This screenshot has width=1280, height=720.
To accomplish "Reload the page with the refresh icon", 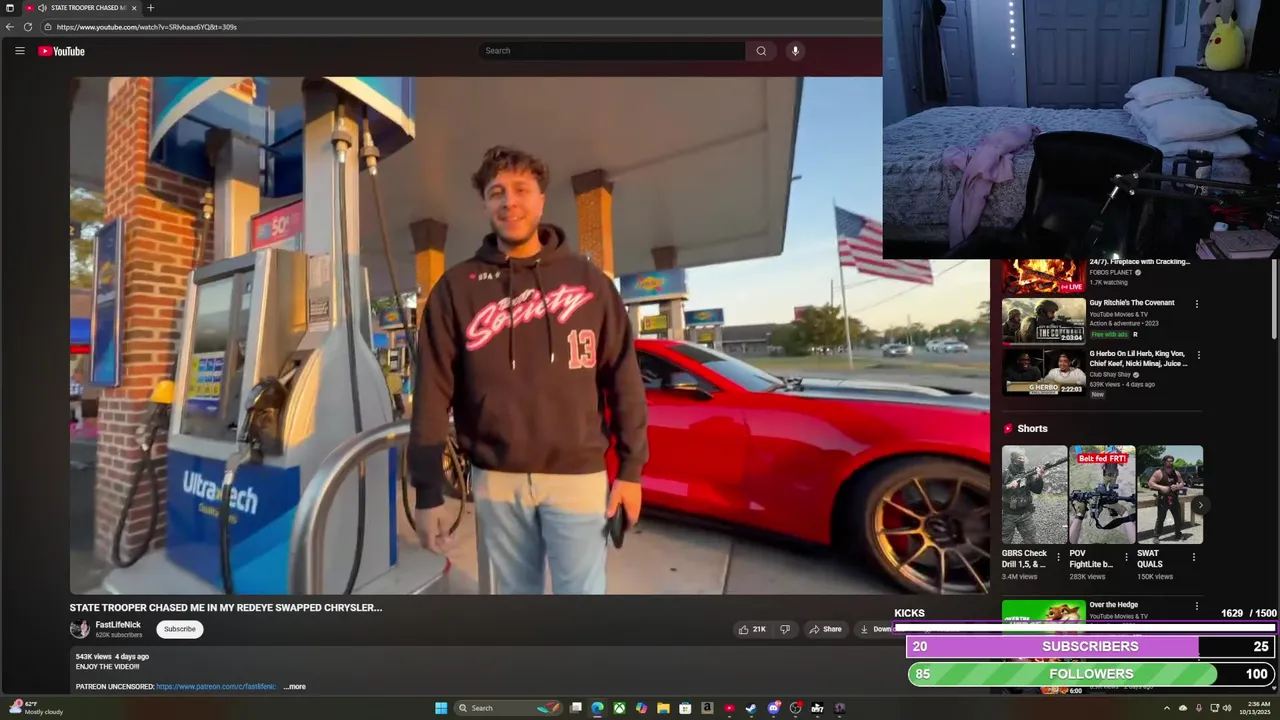I will pos(28,27).
